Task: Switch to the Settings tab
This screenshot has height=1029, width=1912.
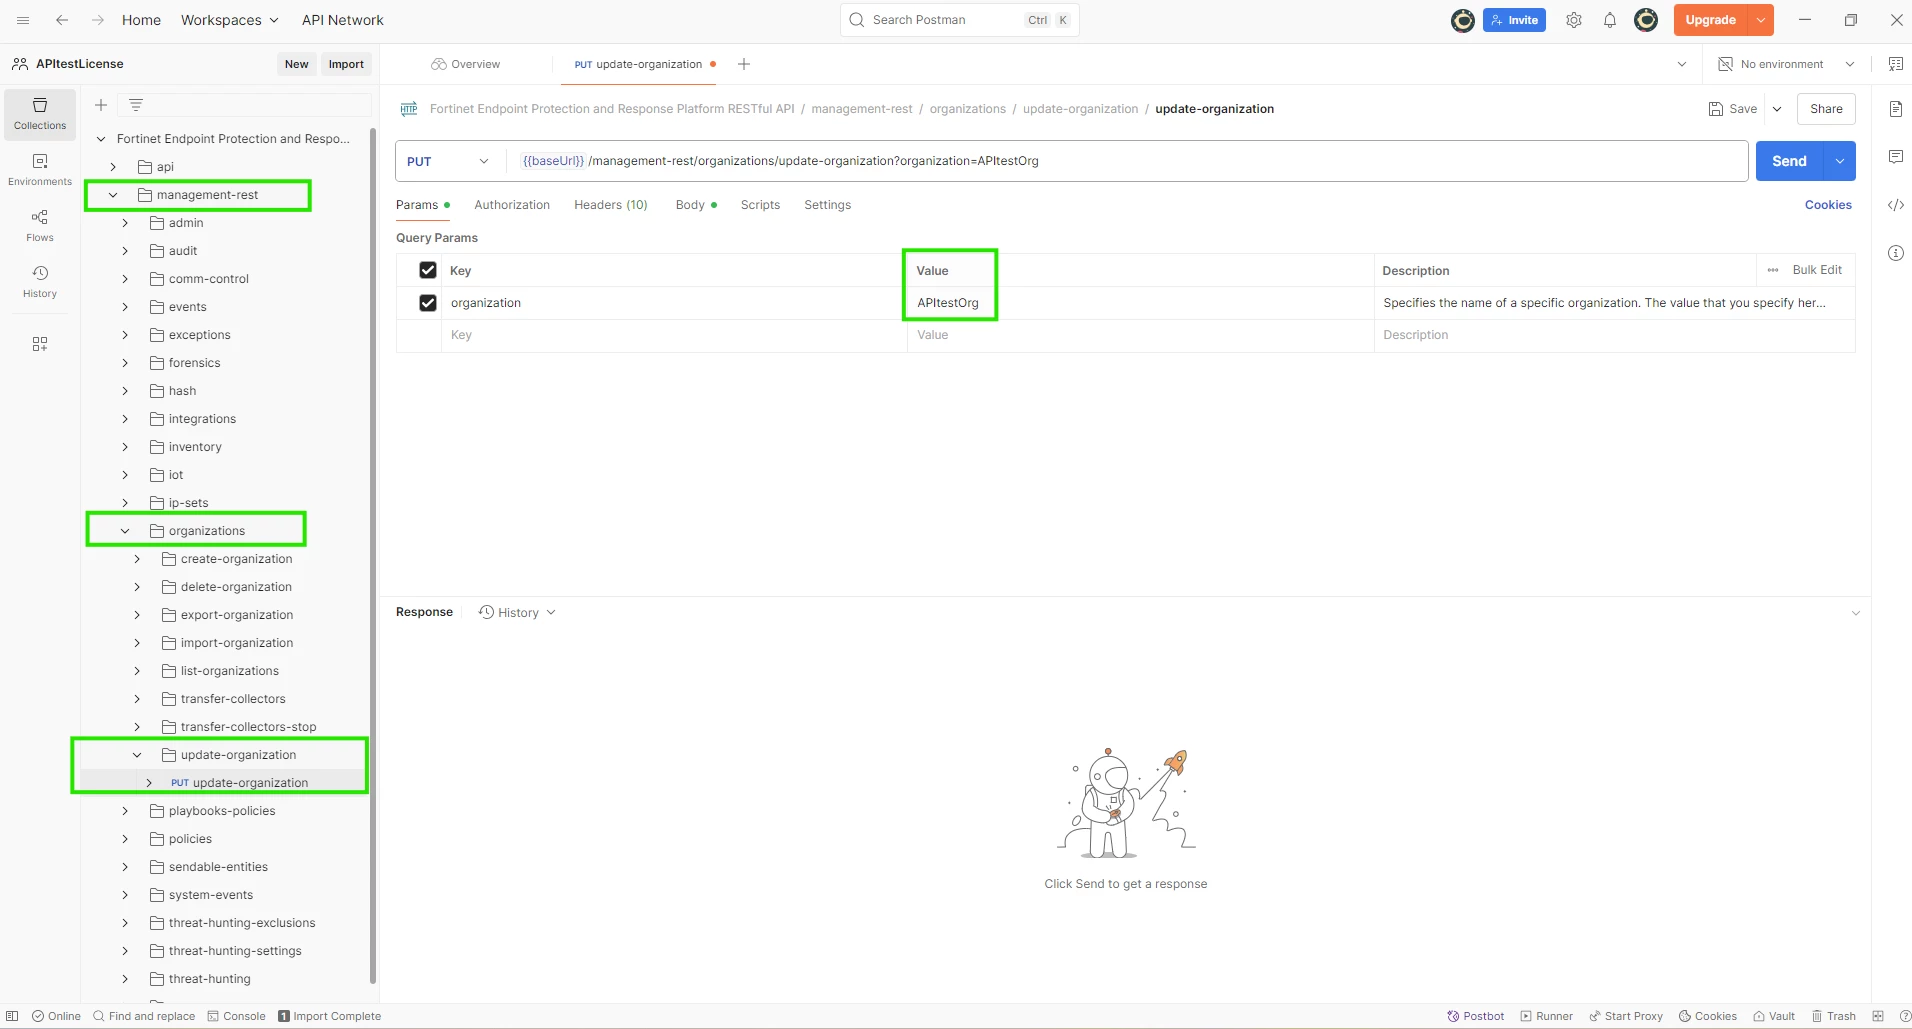Action: tap(828, 205)
